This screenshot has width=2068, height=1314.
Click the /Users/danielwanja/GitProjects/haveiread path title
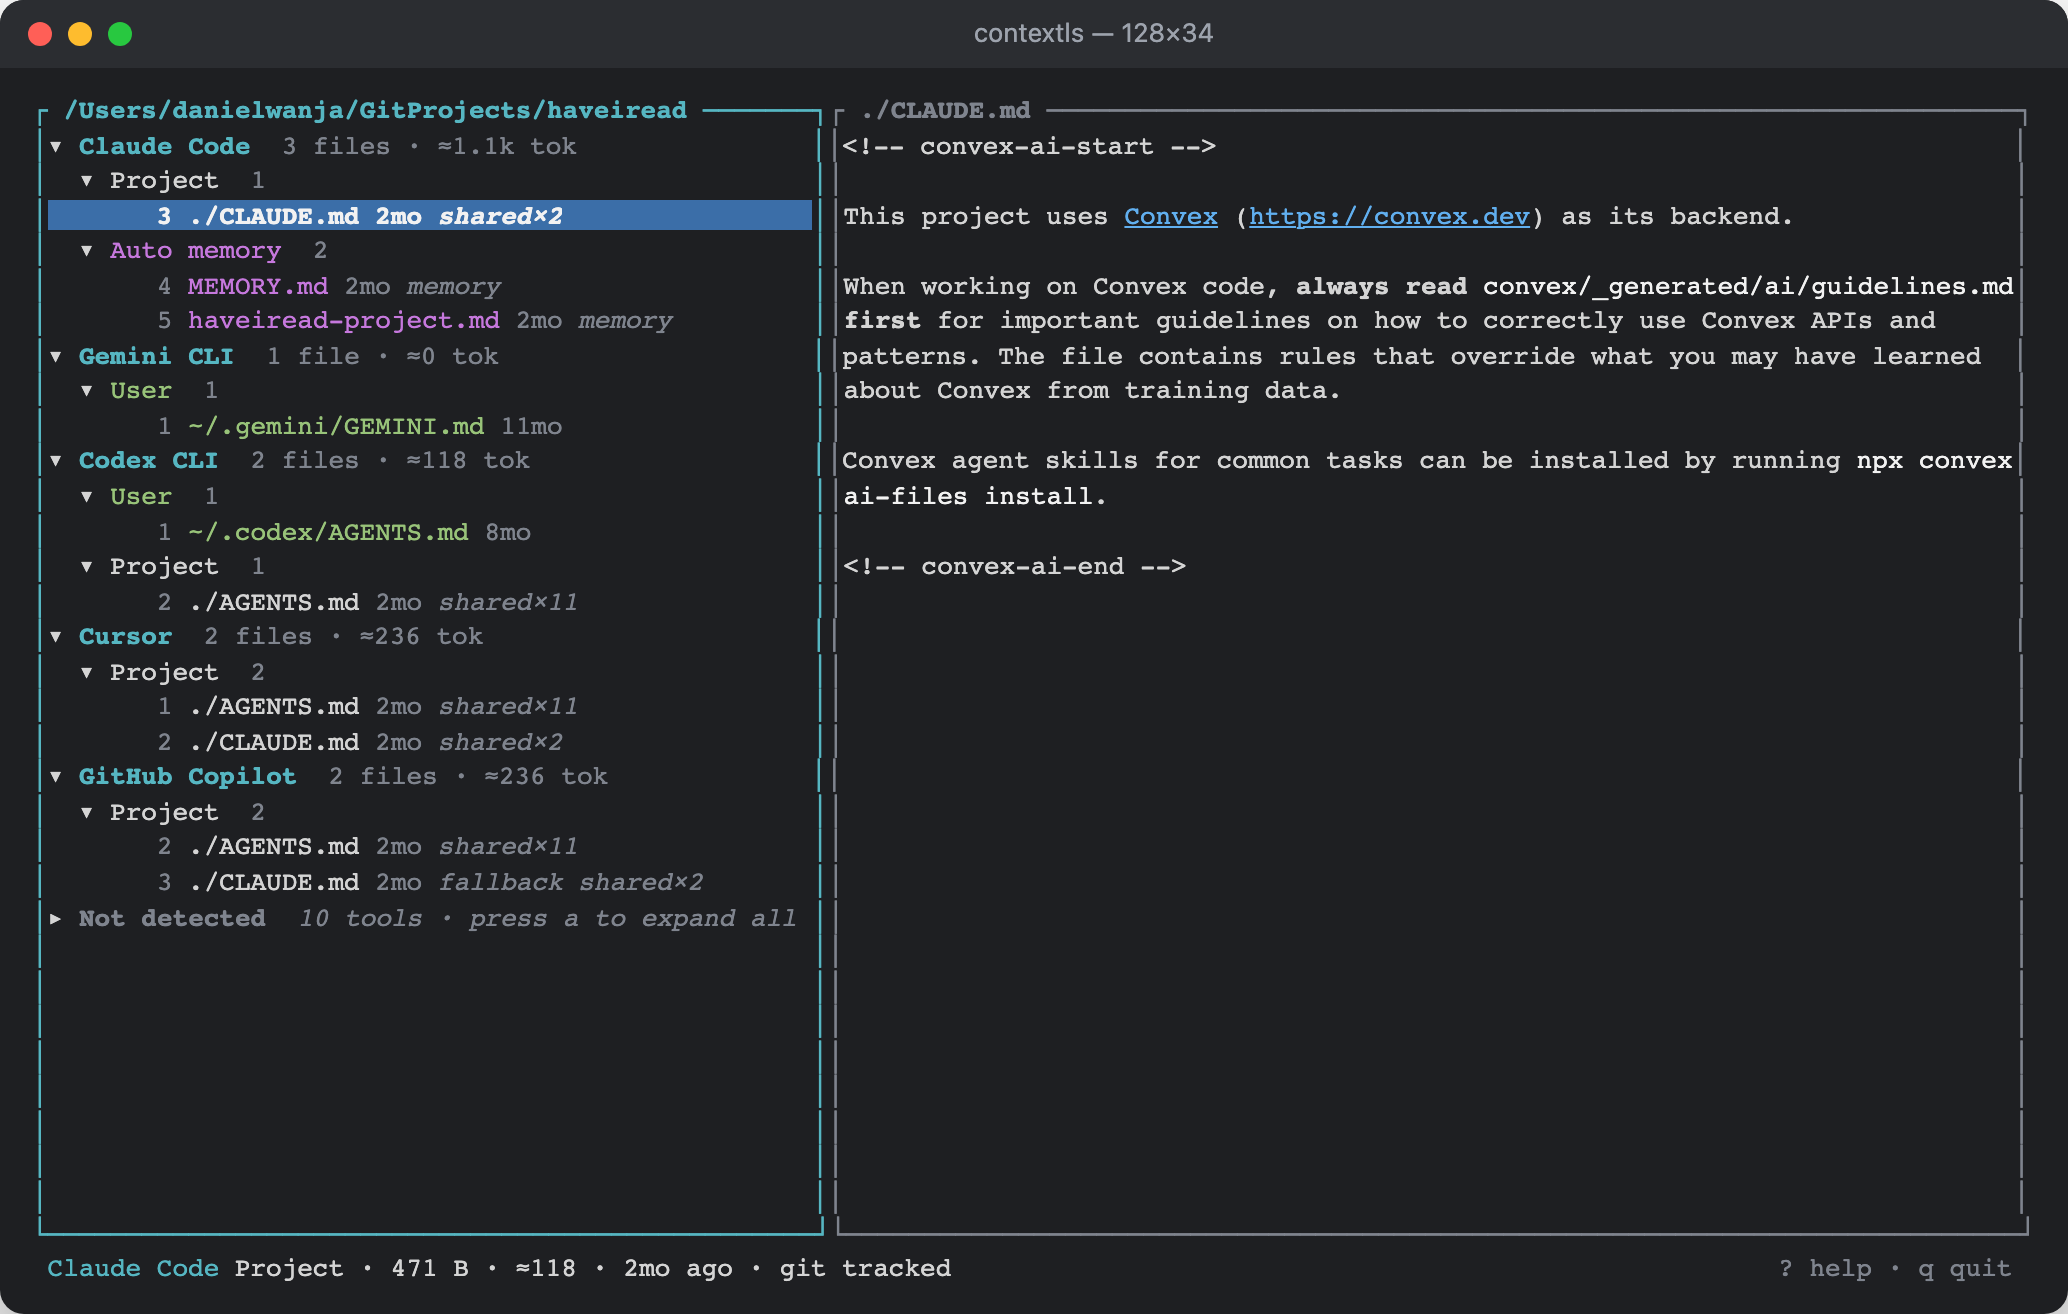[376, 111]
